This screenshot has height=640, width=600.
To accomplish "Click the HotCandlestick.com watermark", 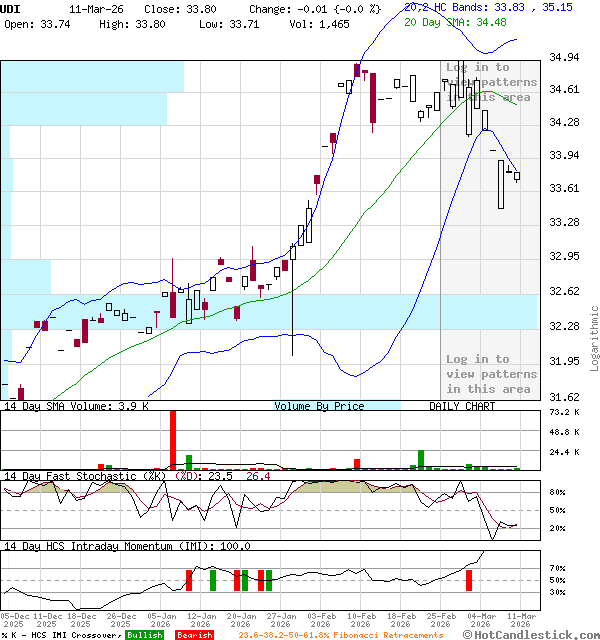I will click(x=540, y=635).
